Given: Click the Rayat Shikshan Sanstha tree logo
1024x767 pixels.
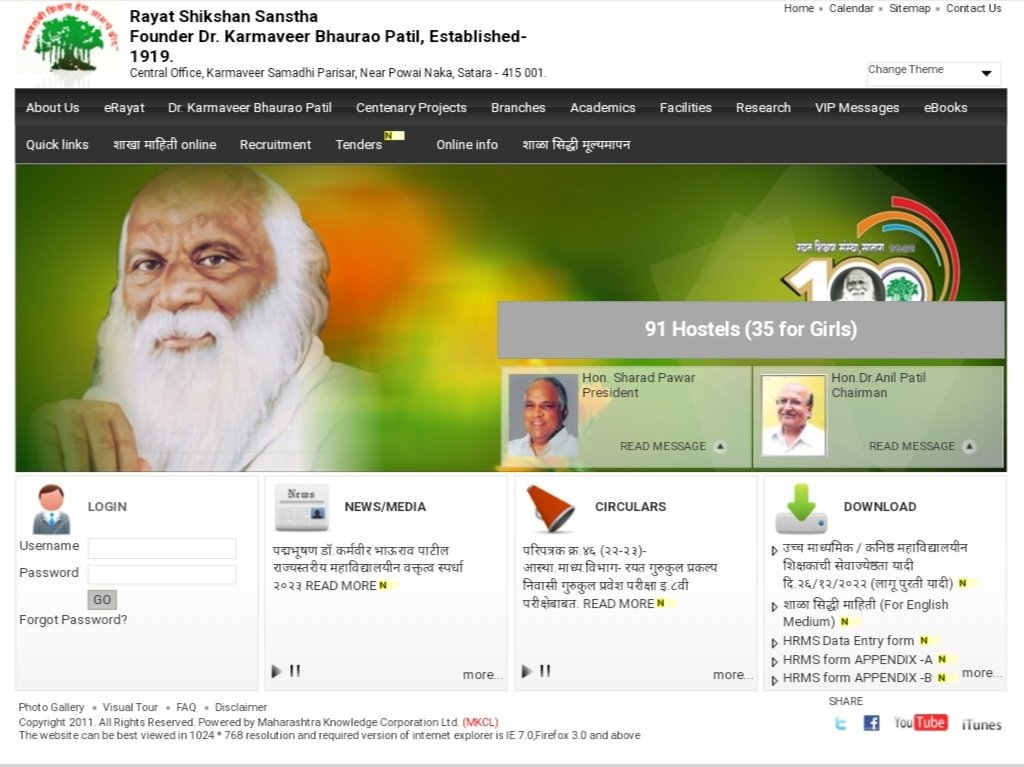Looking at the screenshot, I should pos(69,44).
